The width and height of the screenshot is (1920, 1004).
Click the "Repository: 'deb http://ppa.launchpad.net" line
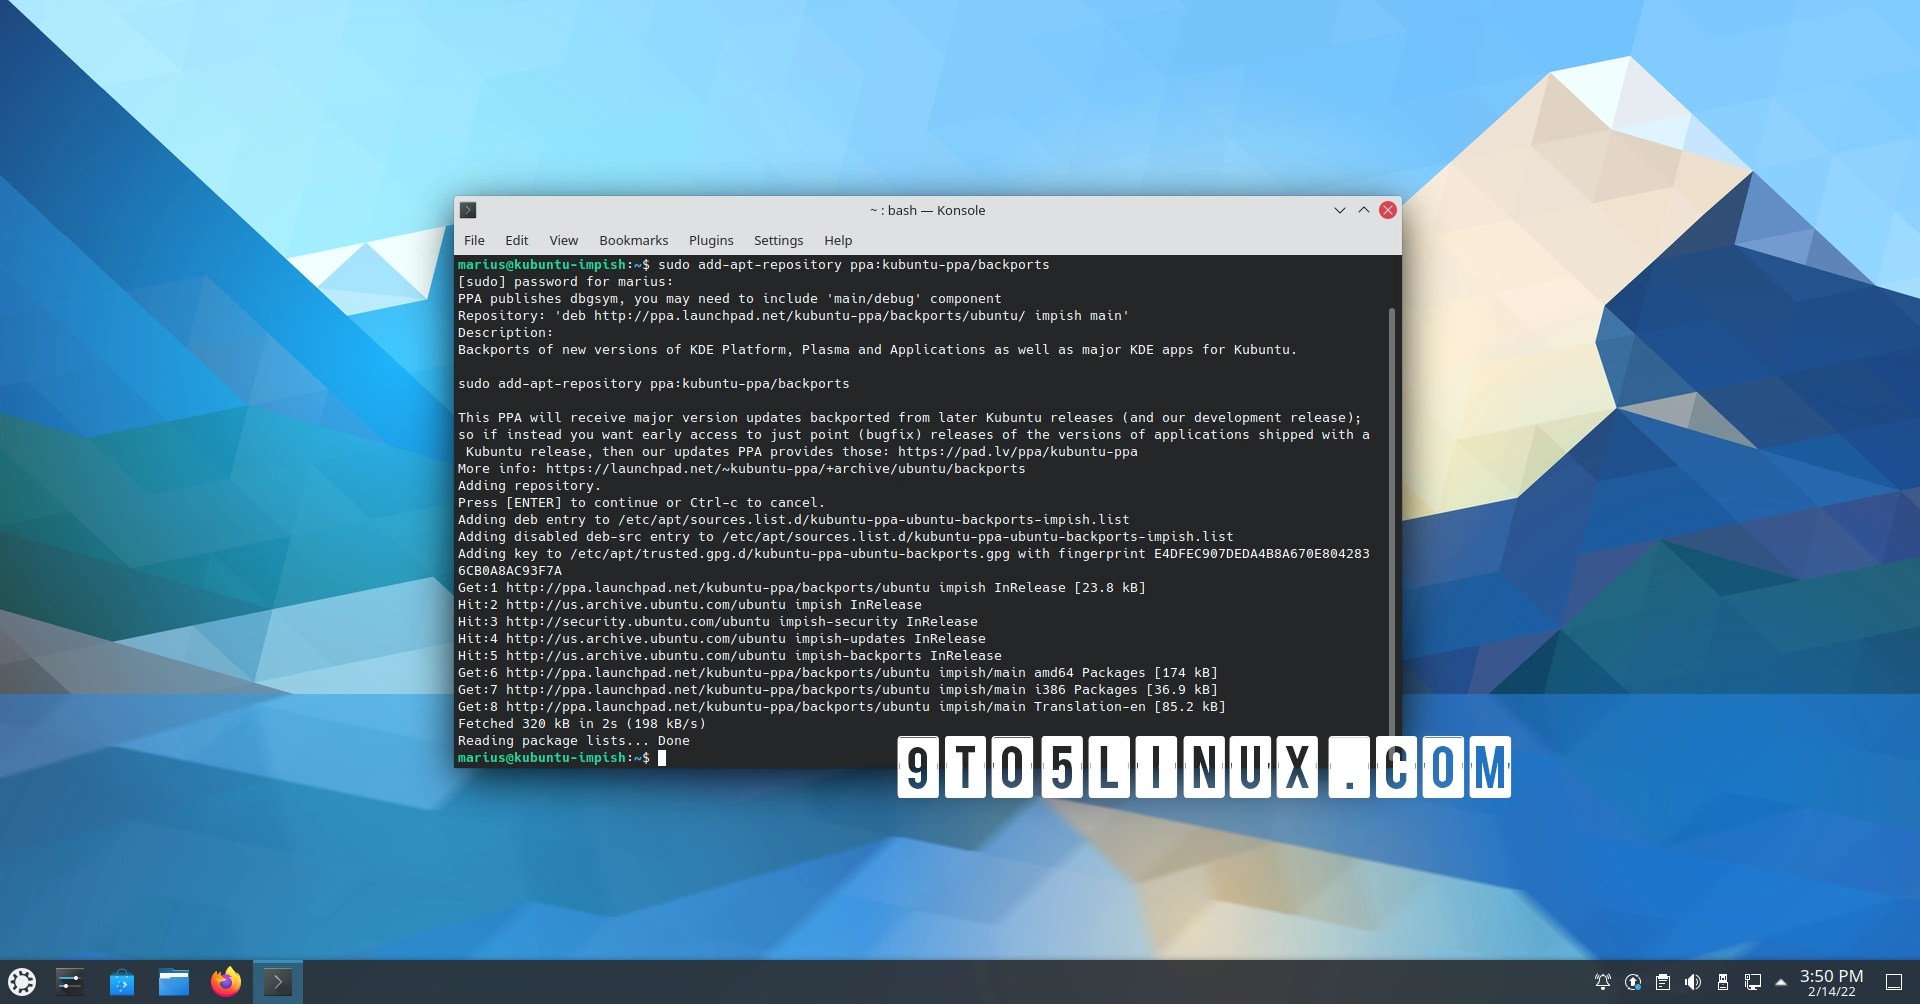tap(794, 316)
